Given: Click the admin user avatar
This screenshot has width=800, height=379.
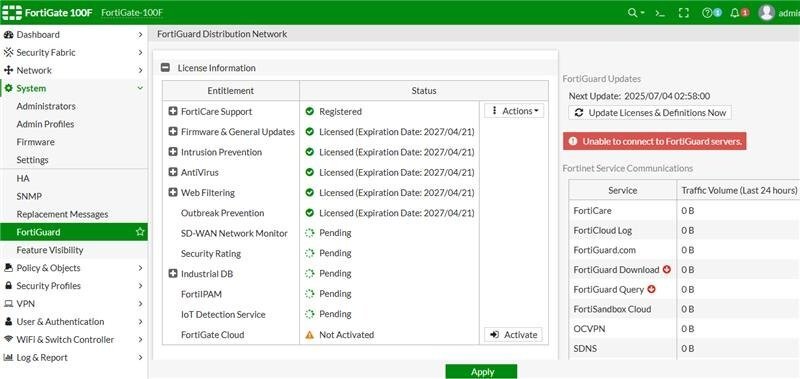Looking at the screenshot, I should tap(766, 13).
